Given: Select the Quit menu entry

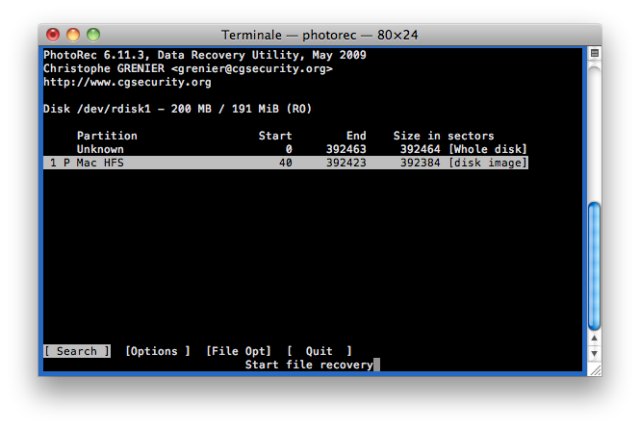Looking at the screenshot, I should click(319, 351).
